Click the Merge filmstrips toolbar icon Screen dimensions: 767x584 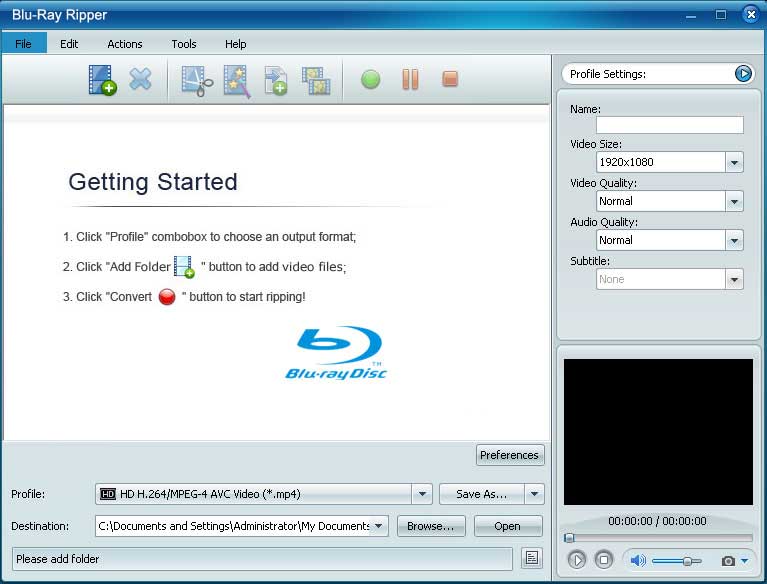click(x=316, y=81)
